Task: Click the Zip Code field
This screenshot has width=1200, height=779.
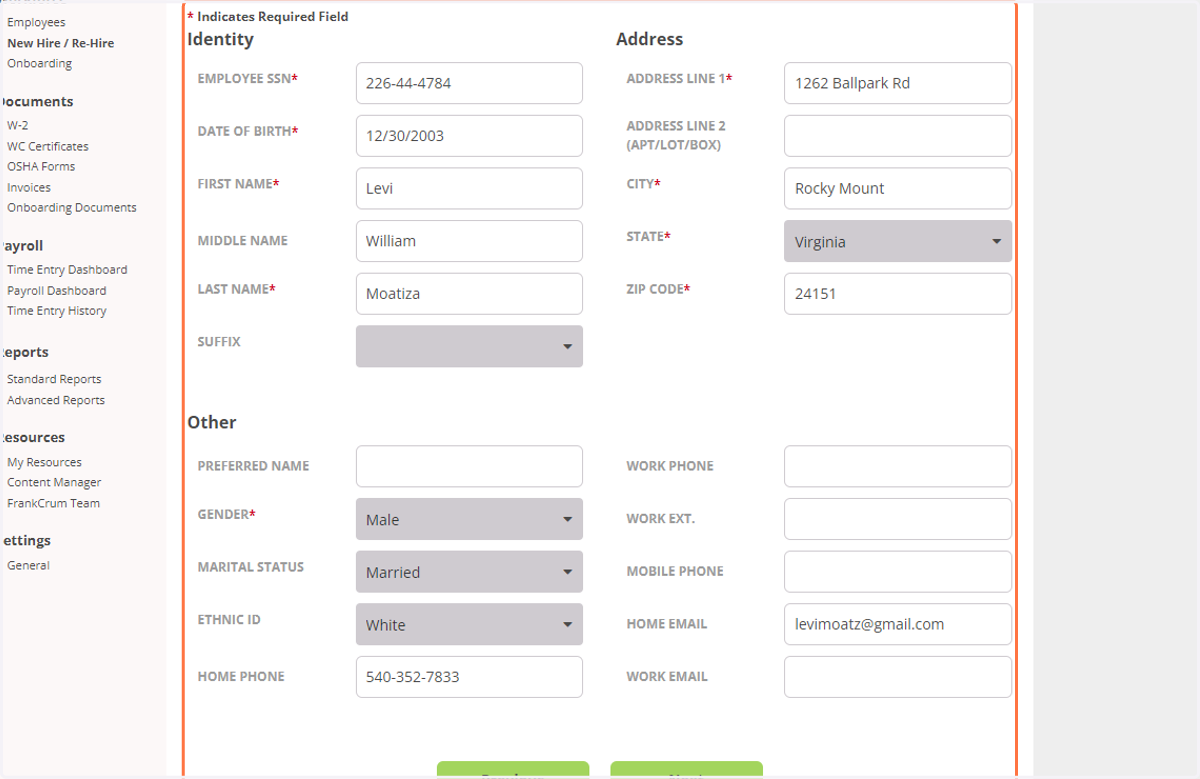Action: 898,294
